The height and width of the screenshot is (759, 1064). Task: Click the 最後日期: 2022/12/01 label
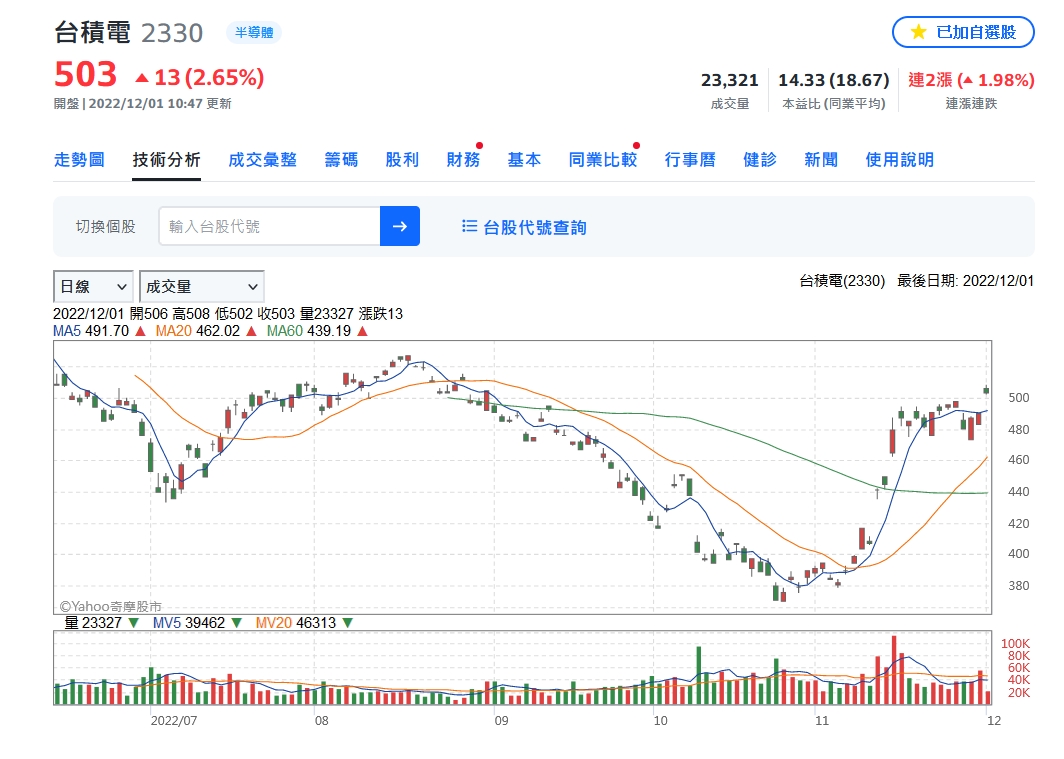[x=965, y=281]
